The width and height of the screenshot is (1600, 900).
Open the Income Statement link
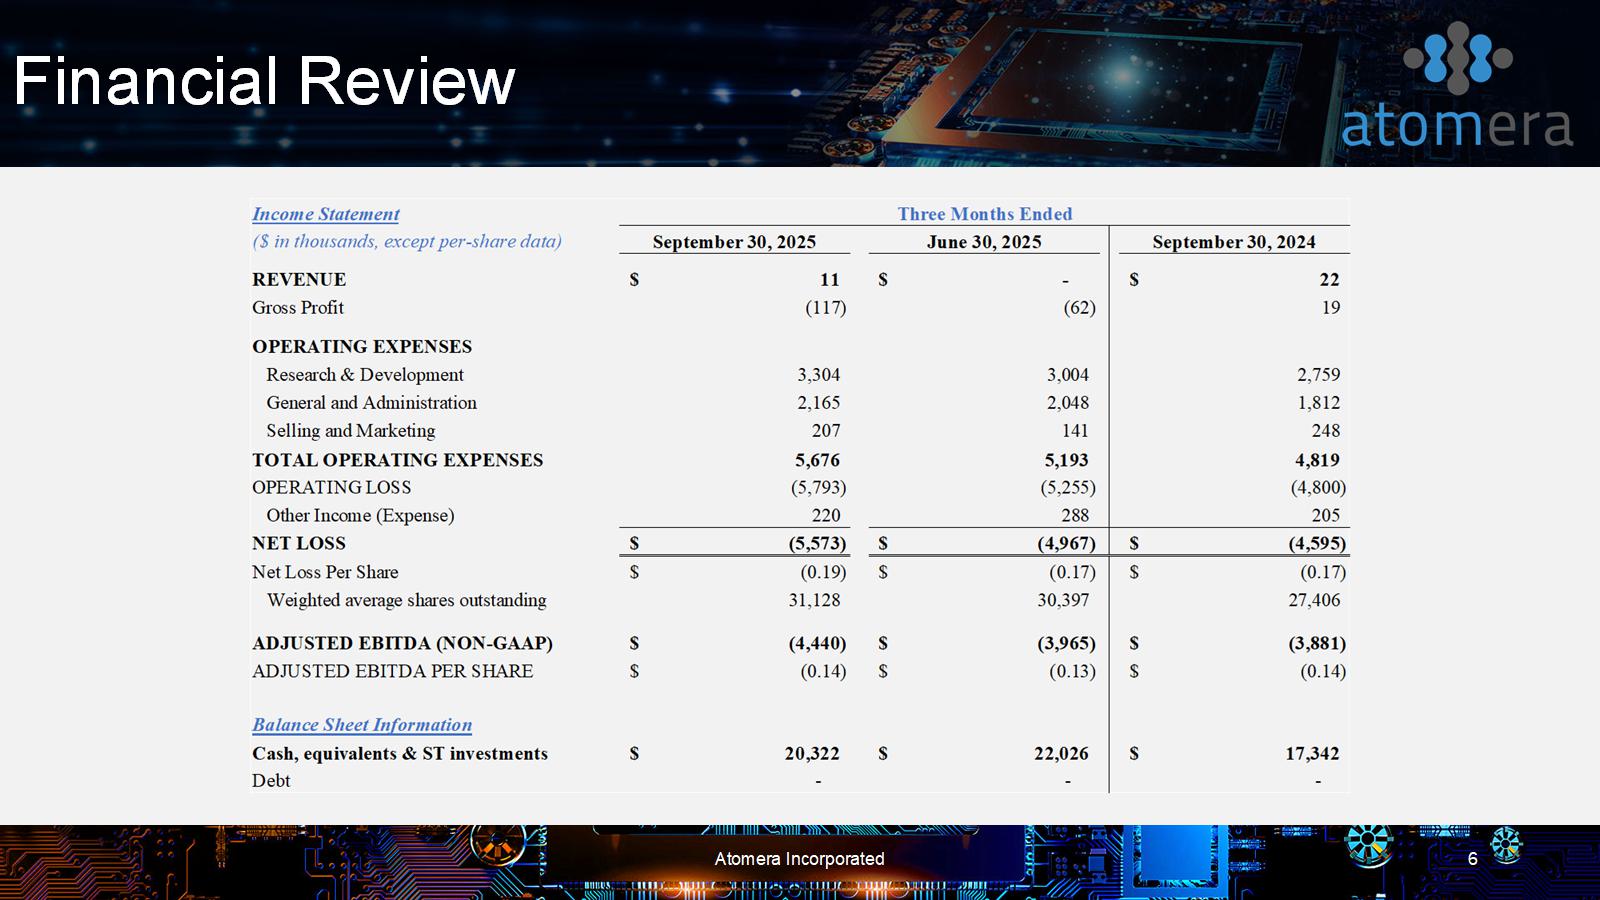coord(325,214)
